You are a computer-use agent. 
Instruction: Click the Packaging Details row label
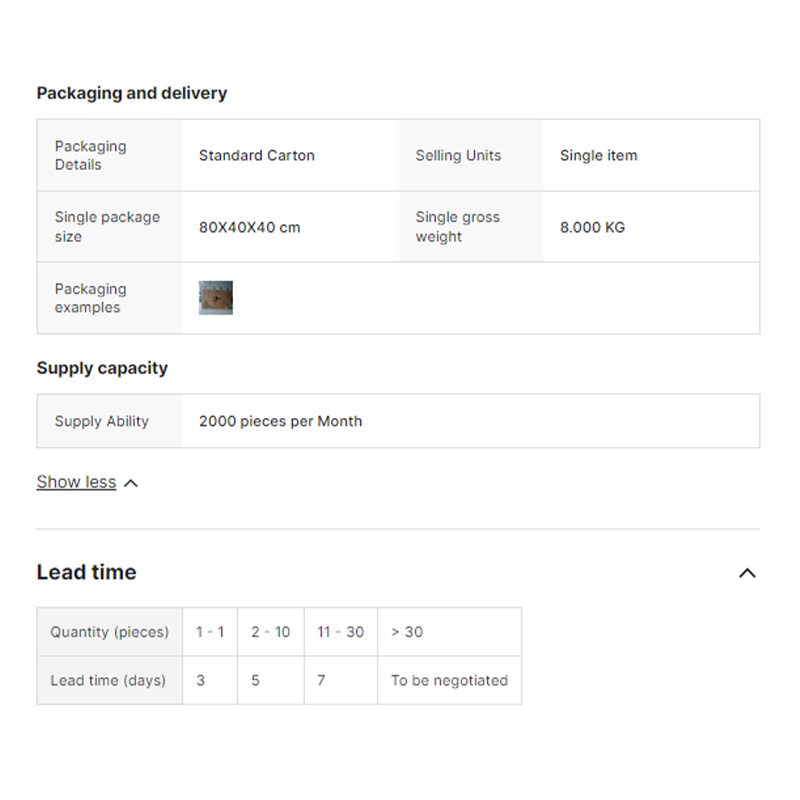pyautogui.click(x=91, y=155)
